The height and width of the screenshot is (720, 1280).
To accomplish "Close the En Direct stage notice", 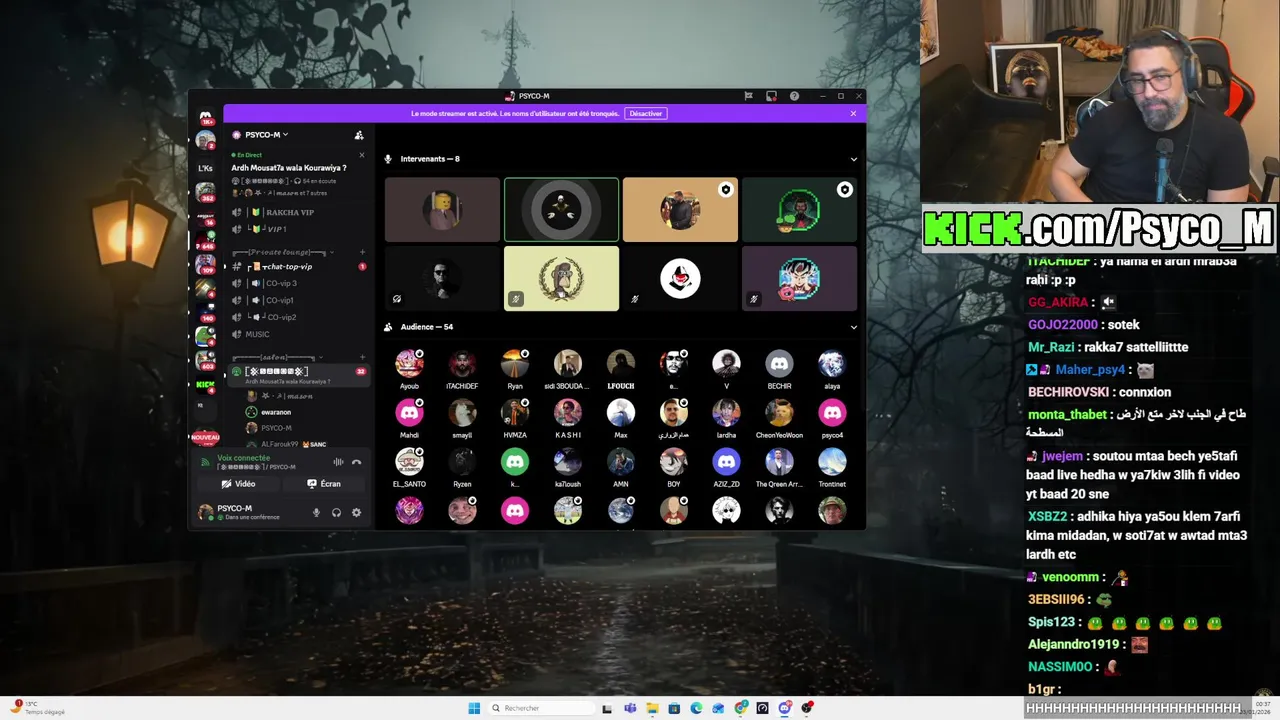I will point(362,155).
